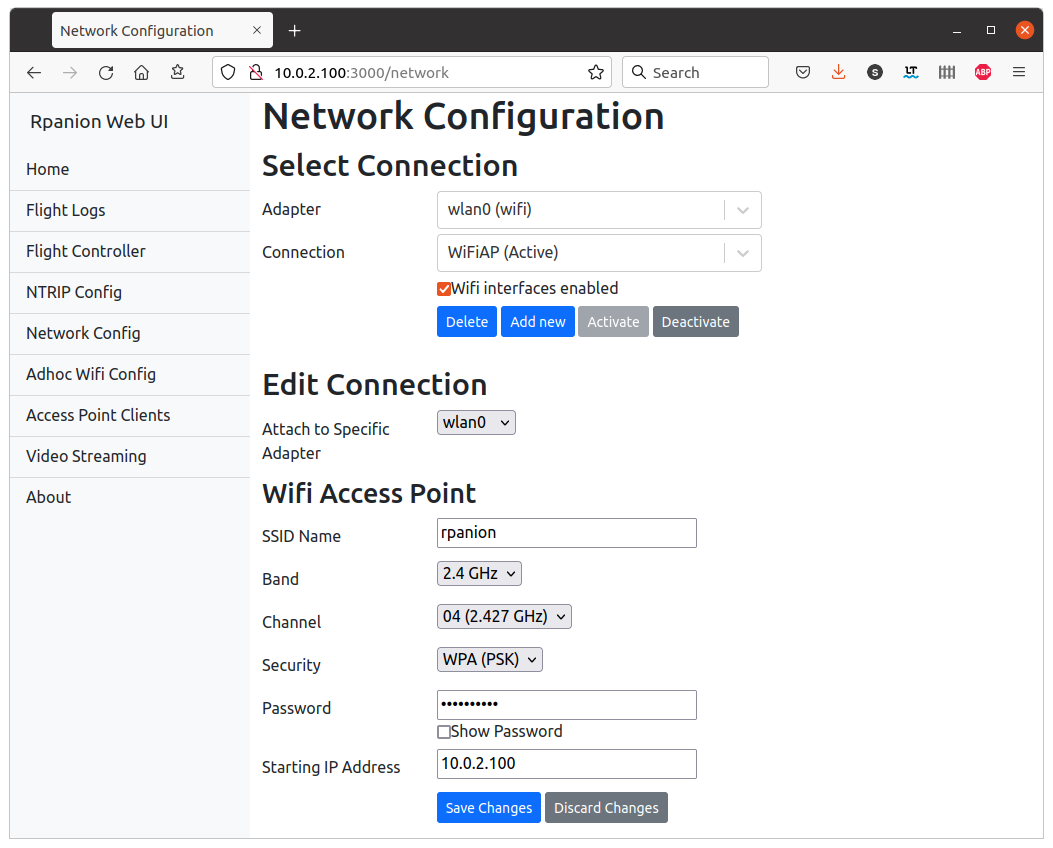Enable the Show Password checkbox
The image size is (1053, 848).
click(444, 732)
